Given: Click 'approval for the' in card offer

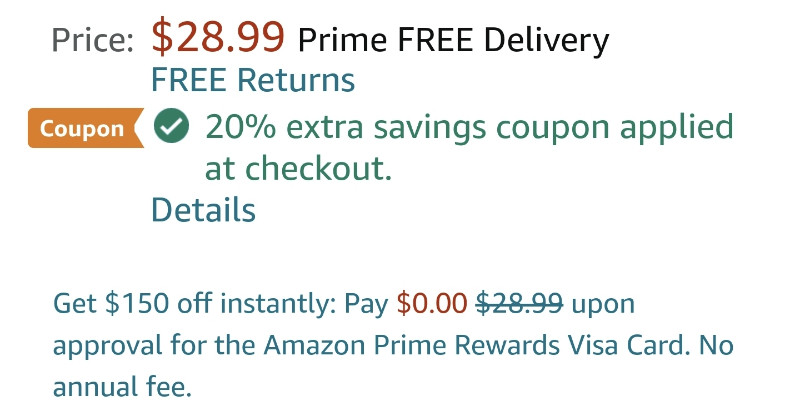Looking at the screenshot, I should [154, 346].
